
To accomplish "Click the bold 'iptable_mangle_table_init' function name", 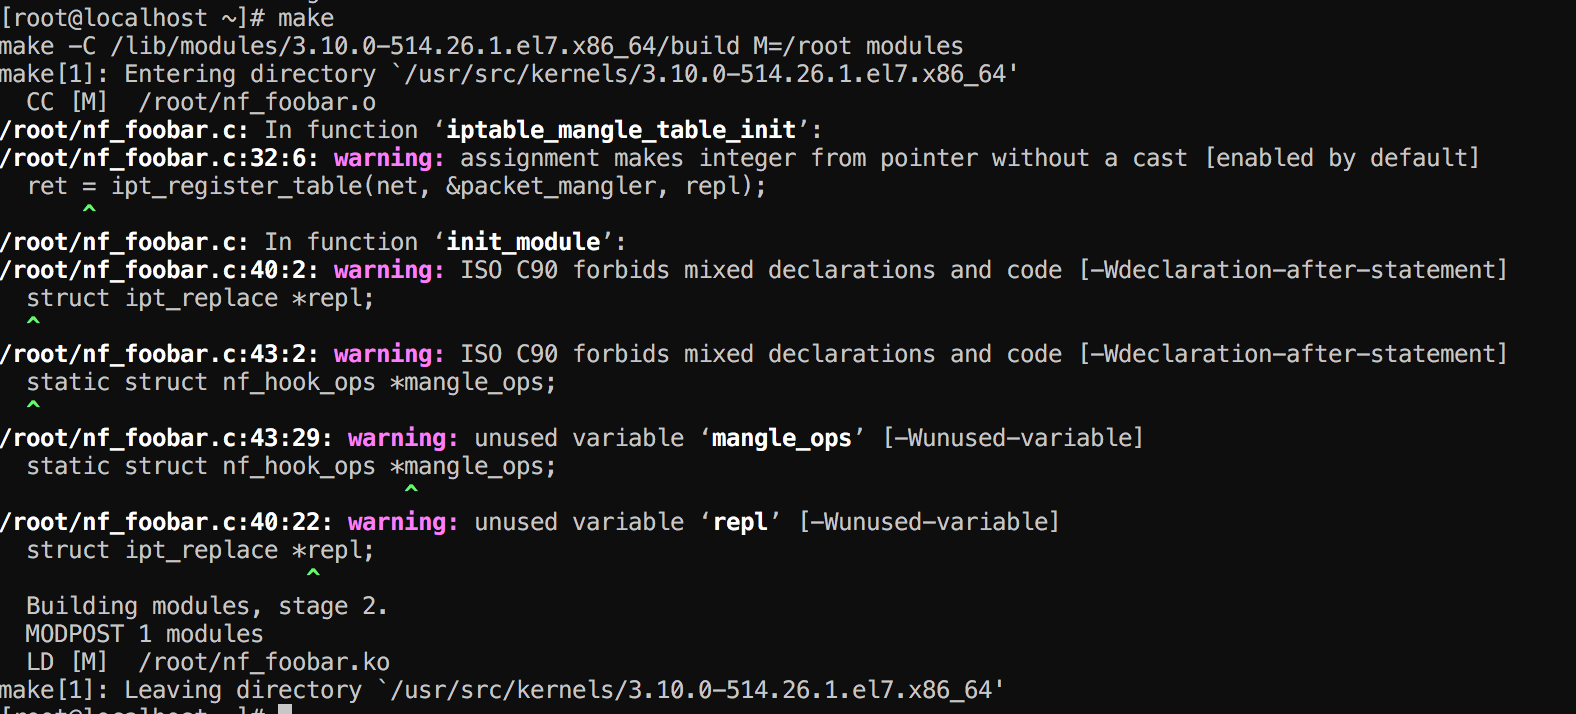I will point(621,130).
